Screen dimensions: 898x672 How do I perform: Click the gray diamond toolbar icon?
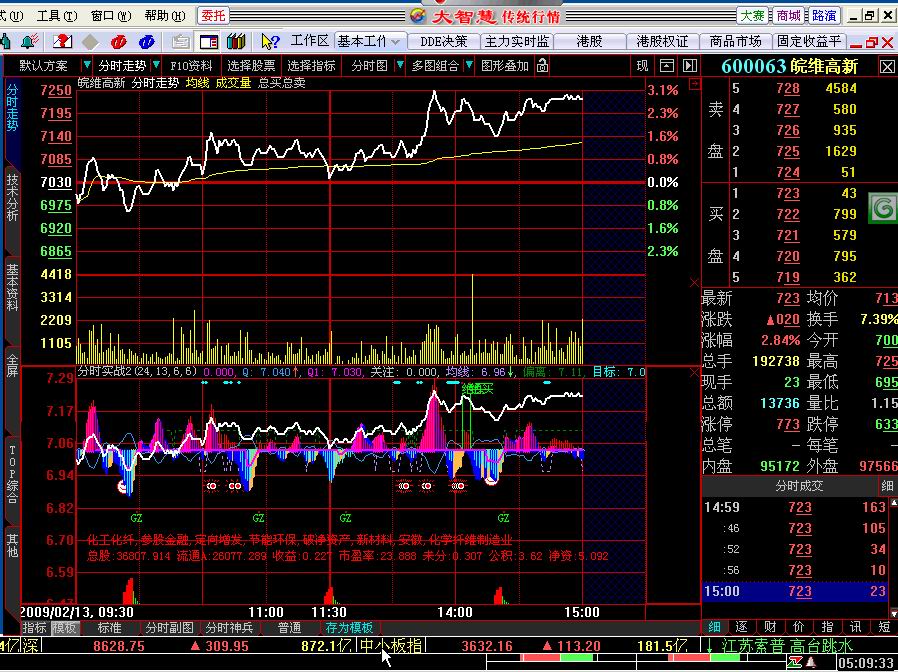(x=90, y=41)
